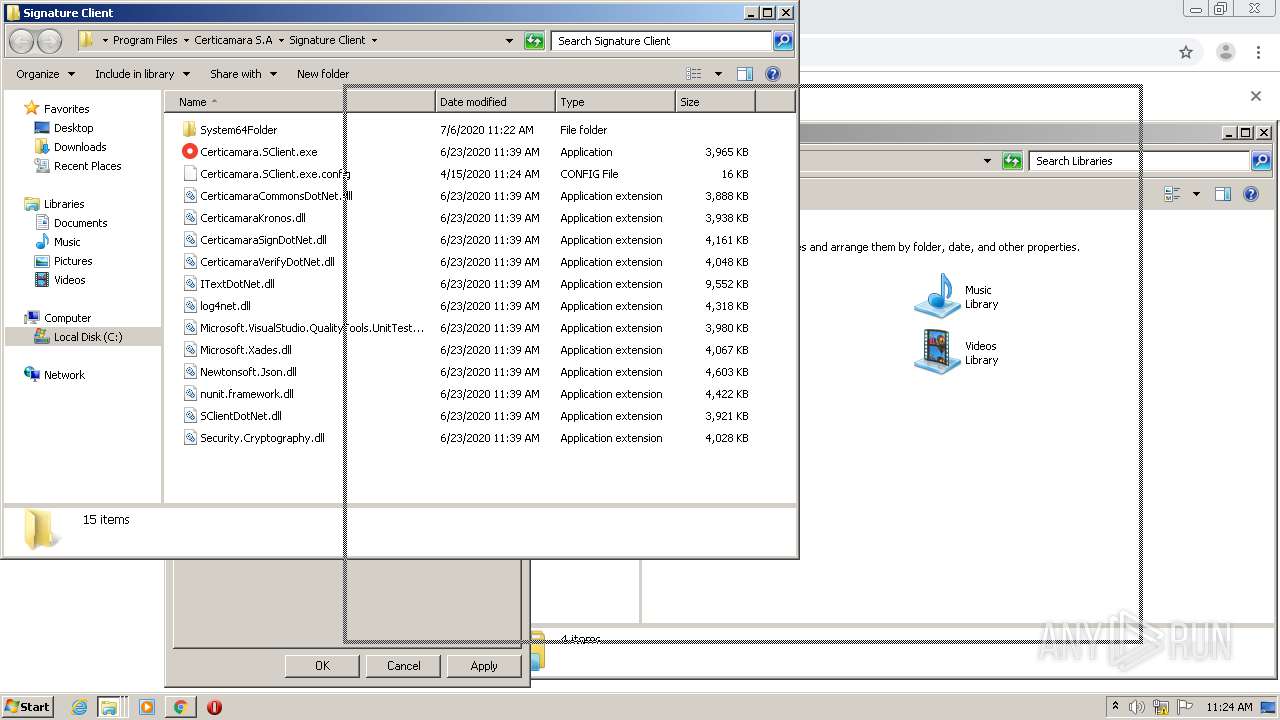Open the Videos Library in Libraries window
Viewport: 1280px width, 720px height.
956,353
